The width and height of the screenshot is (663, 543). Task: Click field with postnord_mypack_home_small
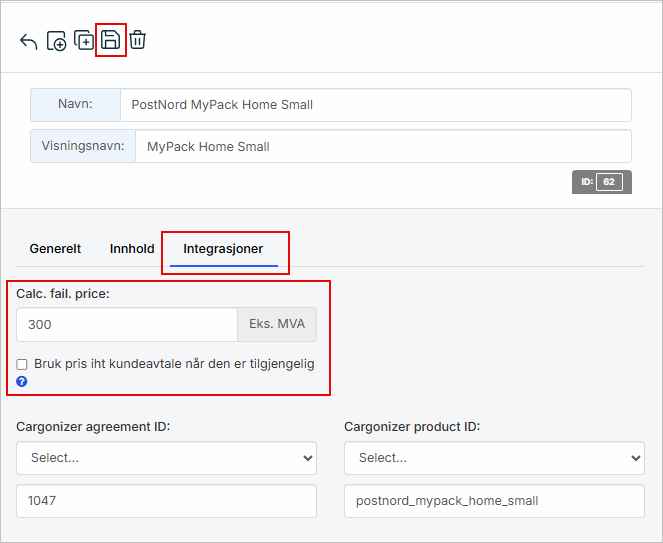tap(494, 501)
